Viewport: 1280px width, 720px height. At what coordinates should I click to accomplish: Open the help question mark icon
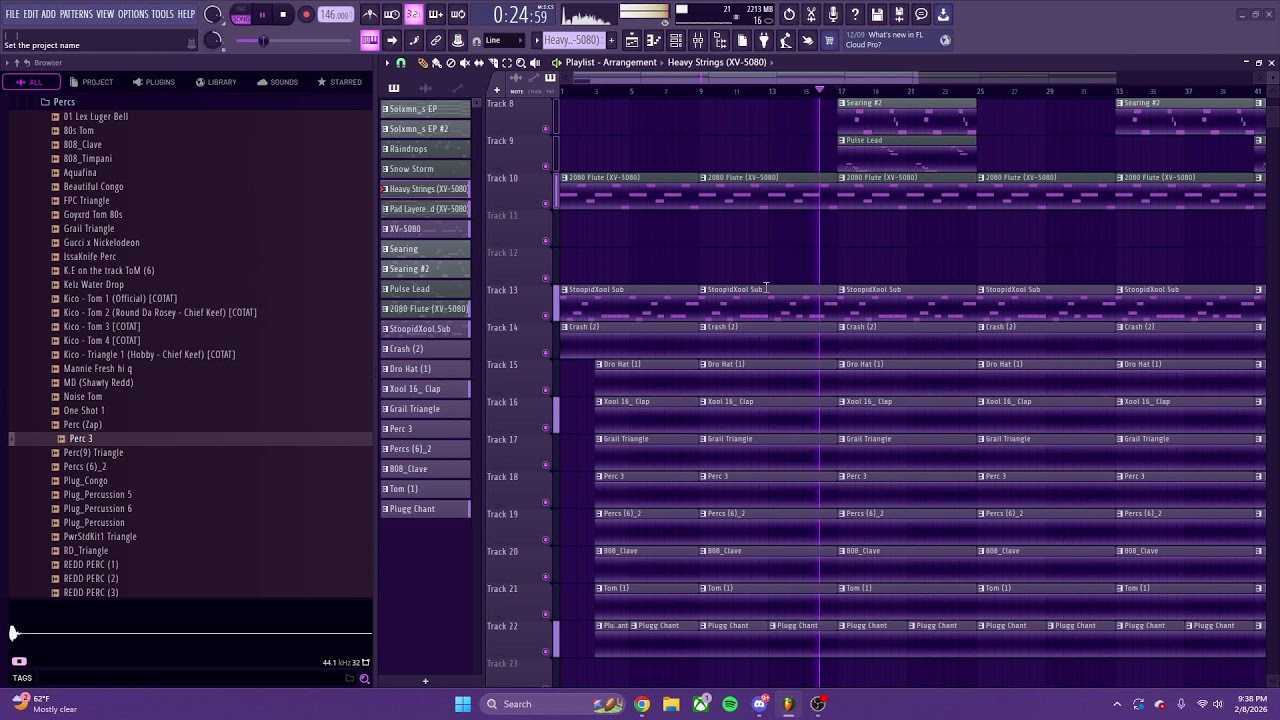855,15
